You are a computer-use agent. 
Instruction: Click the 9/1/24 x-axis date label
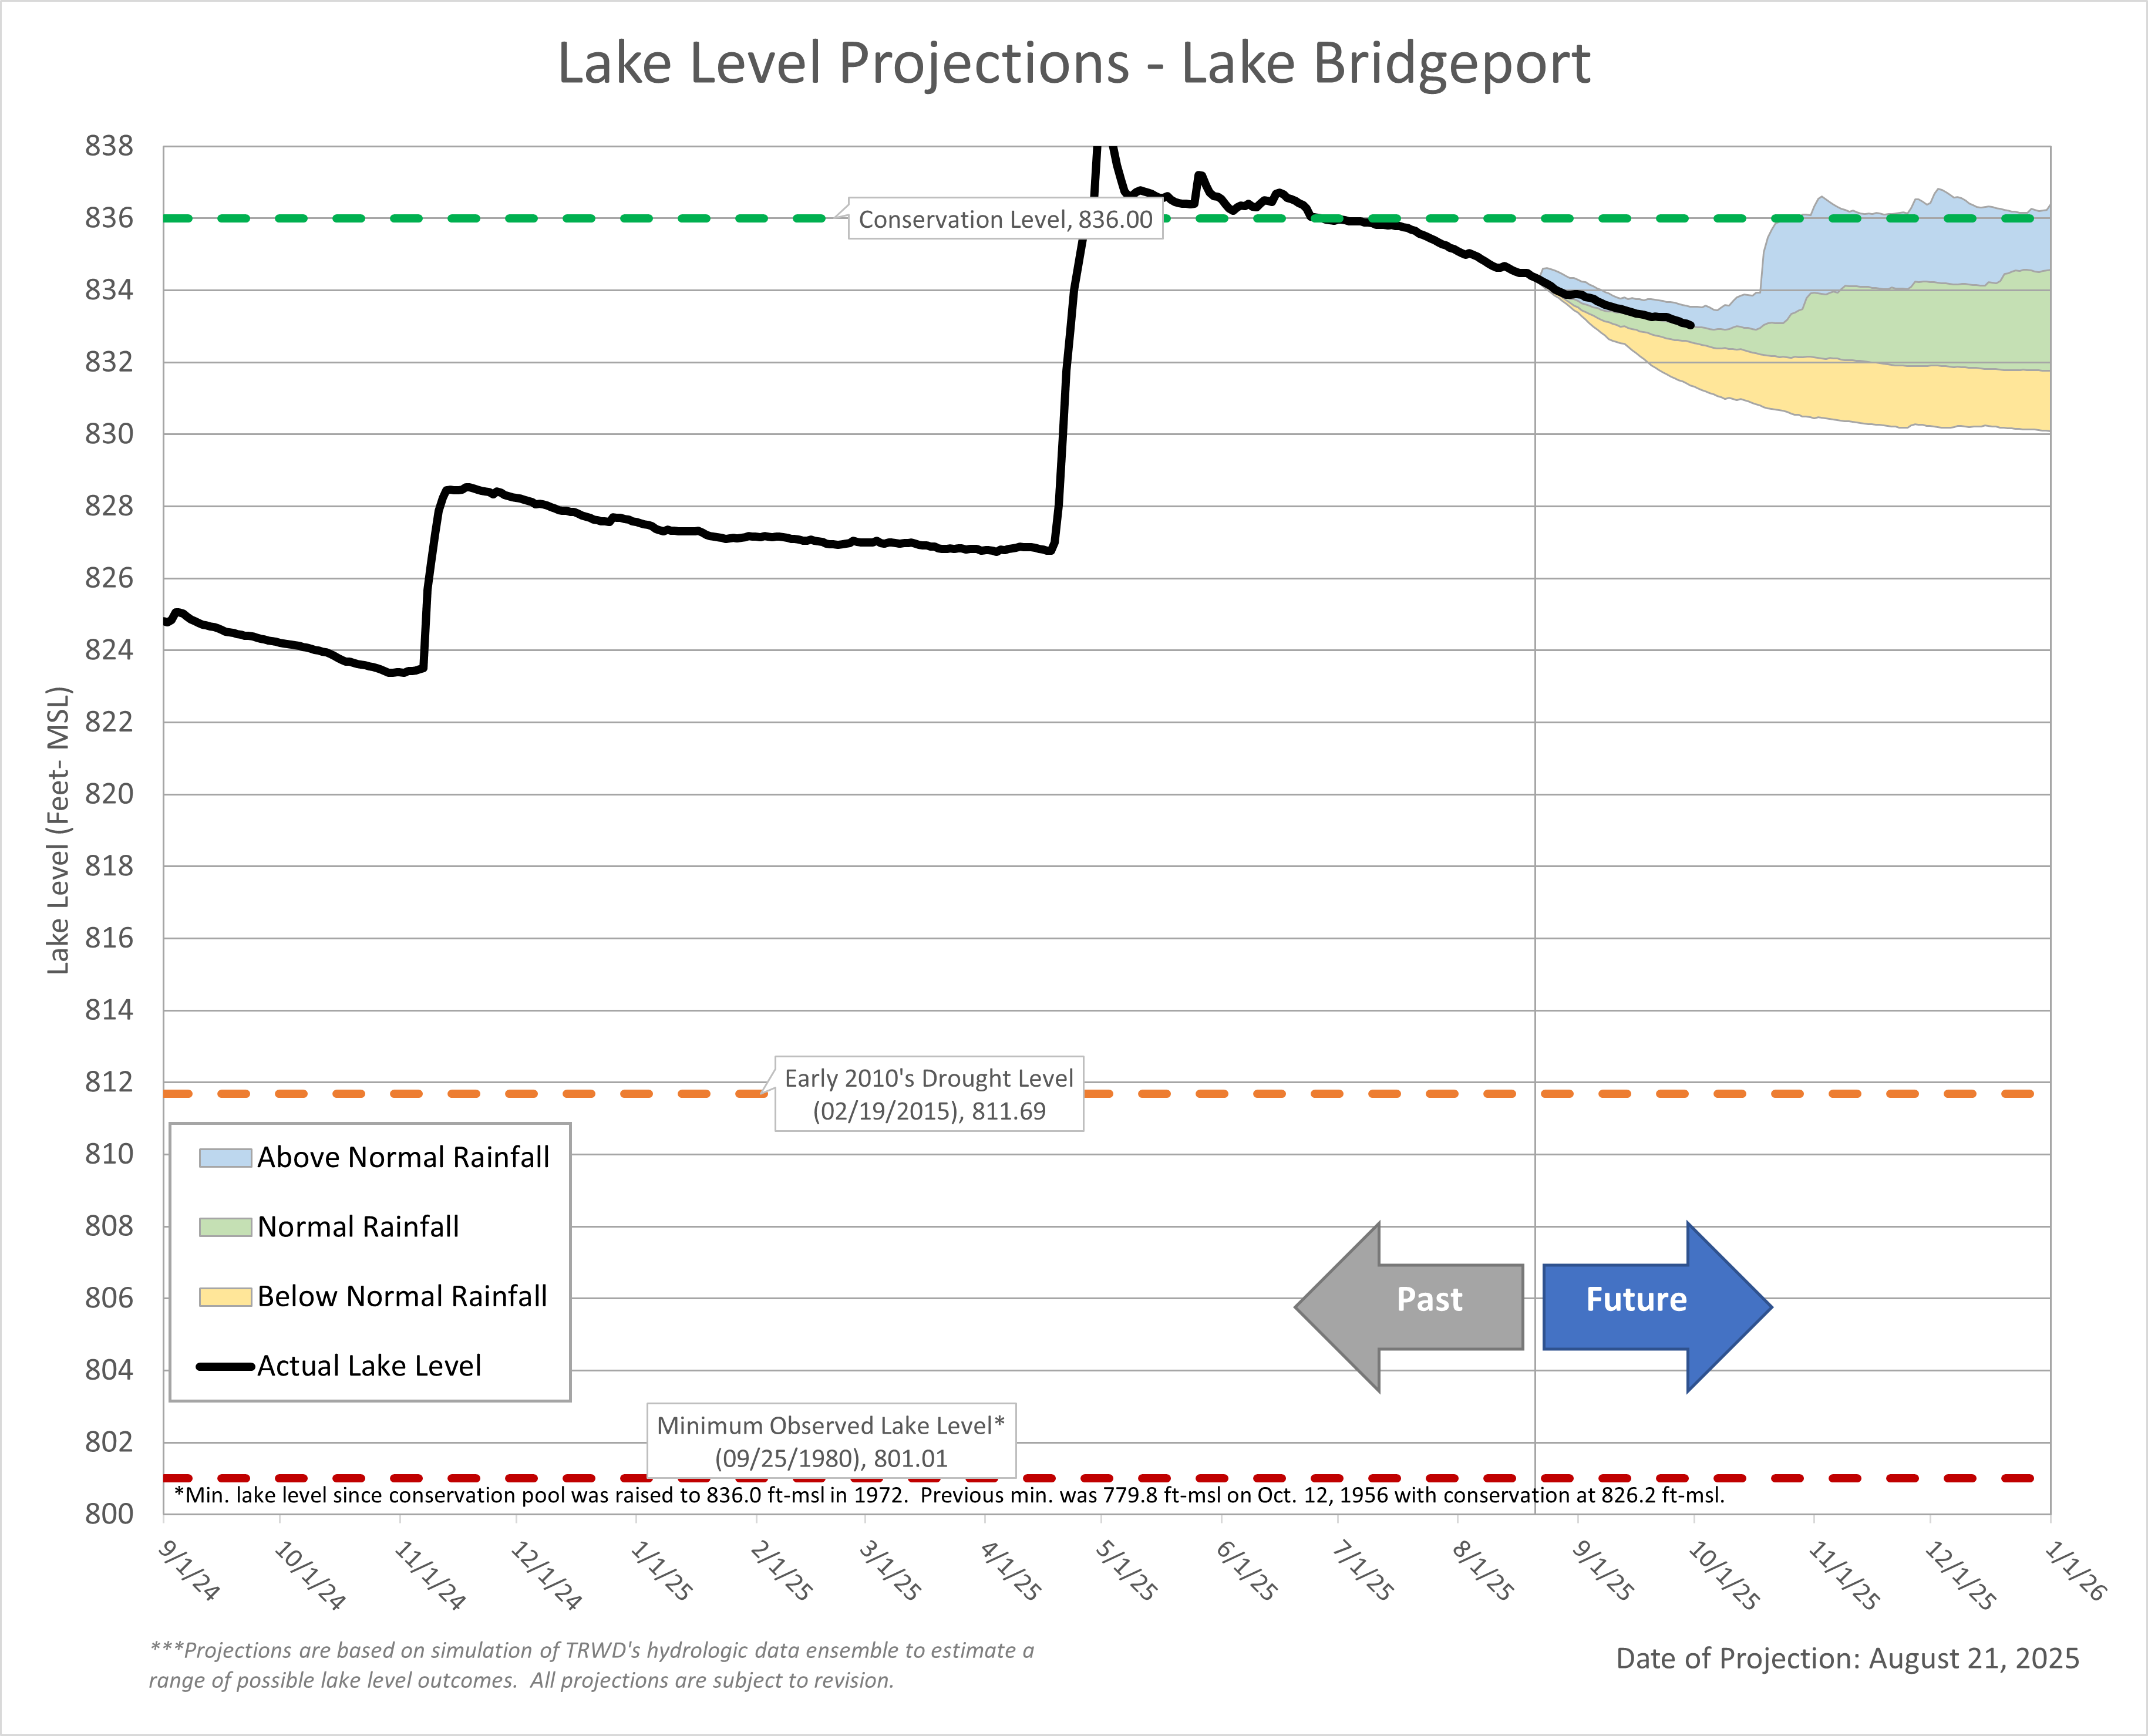[189, 1571]
